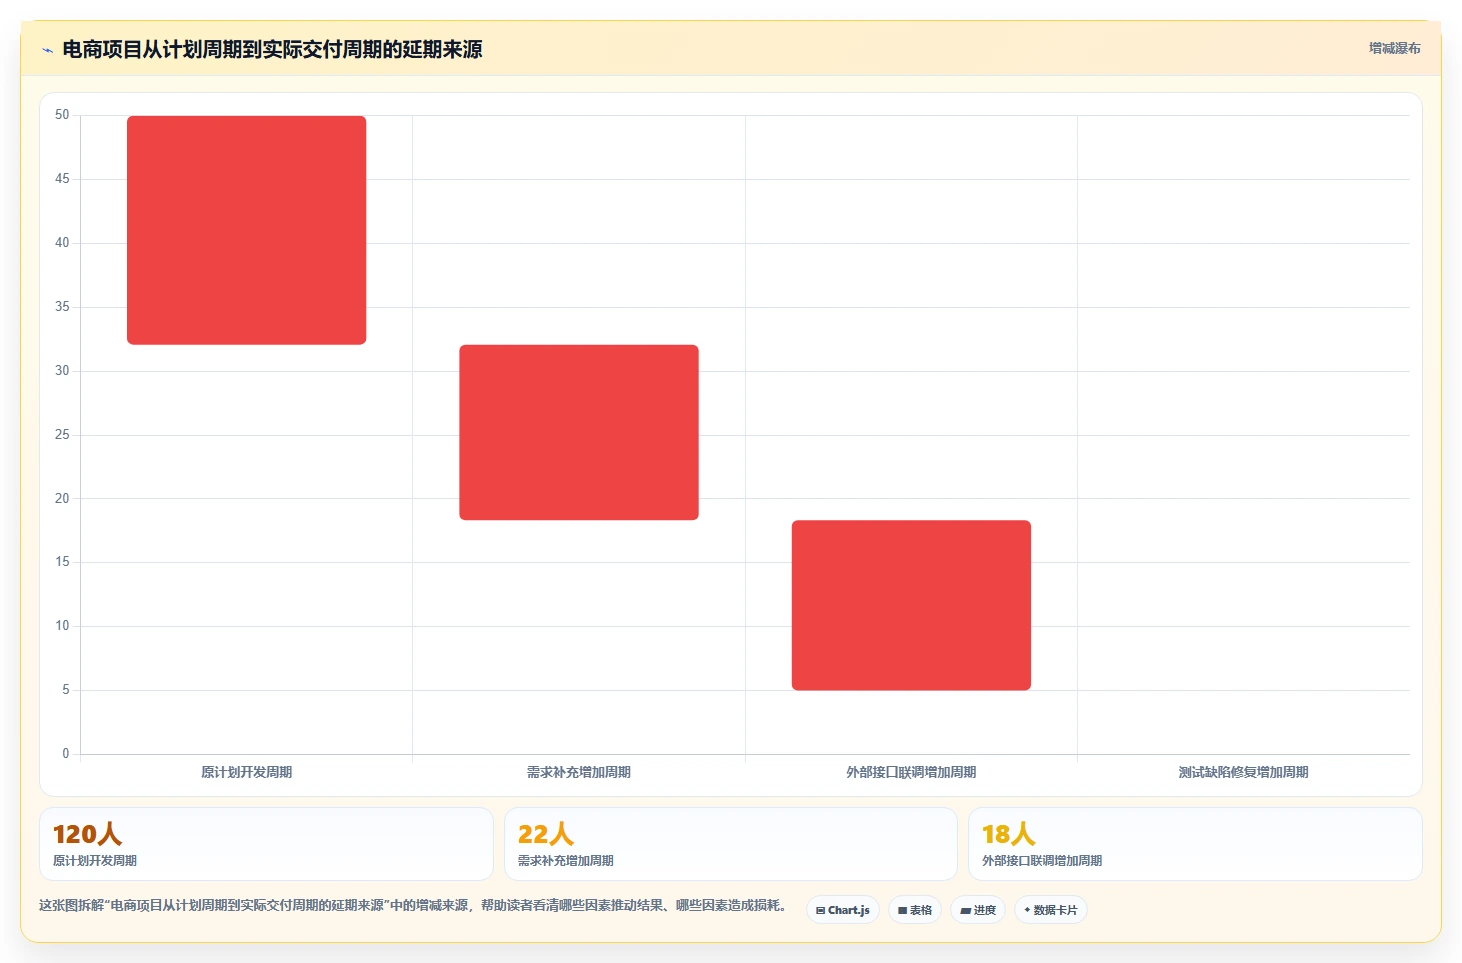
Task: Click the x-axis label 外部接口联调增加周期
Action: click(x=911, y=772)
